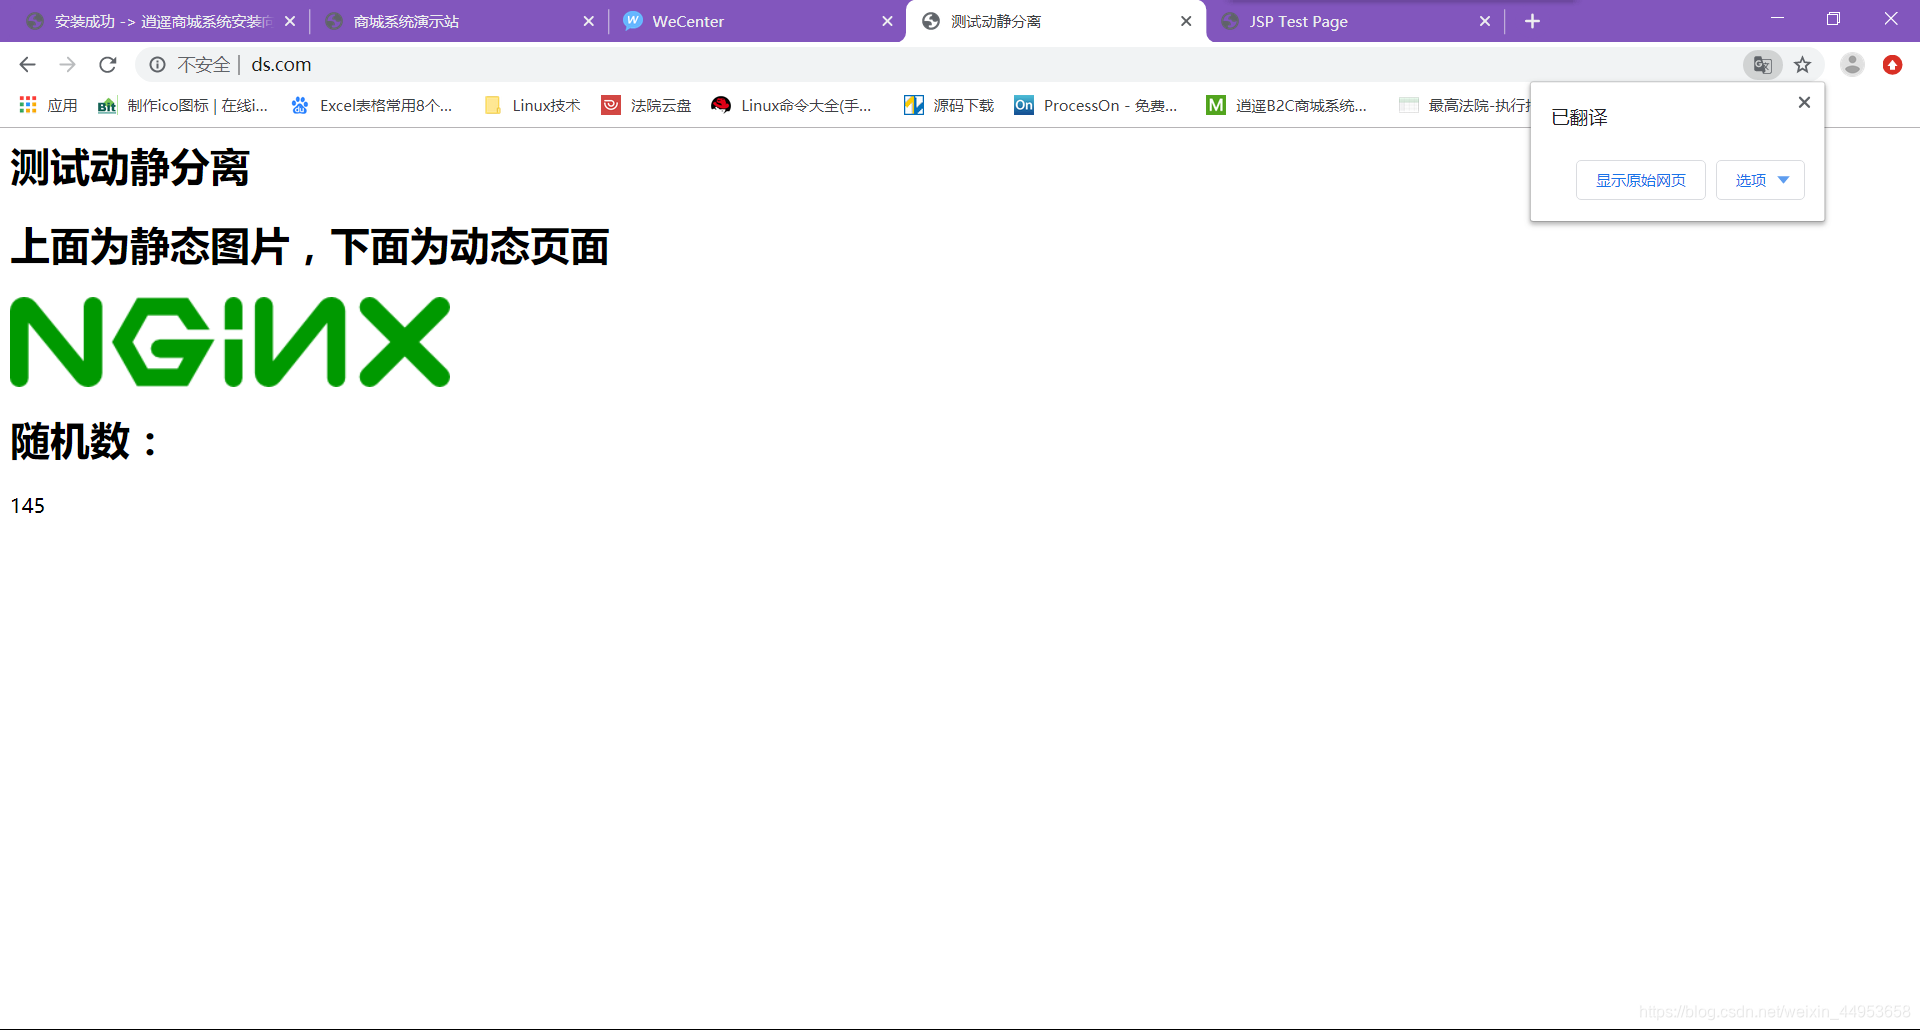1920x1030 pixels.
Task: Click the 不安全 site security indicator
Action: coord(203,64)
